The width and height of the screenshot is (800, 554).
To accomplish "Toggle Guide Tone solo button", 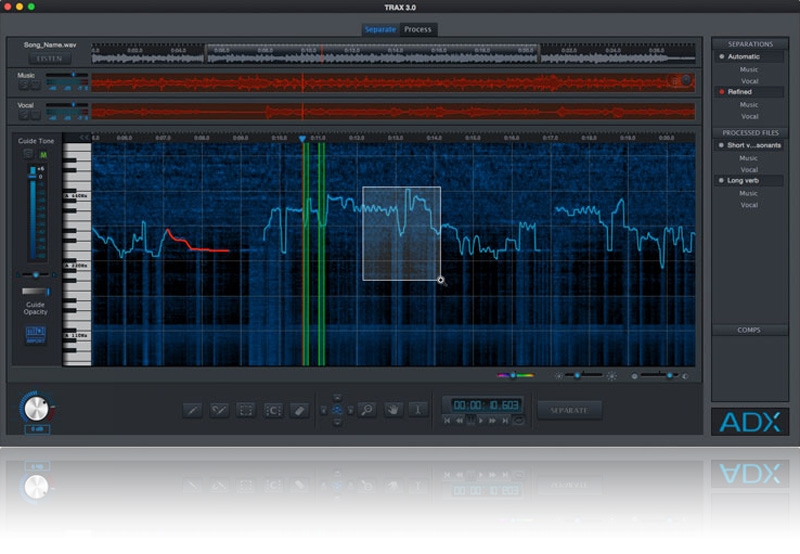I will click(x=28, y=154).
